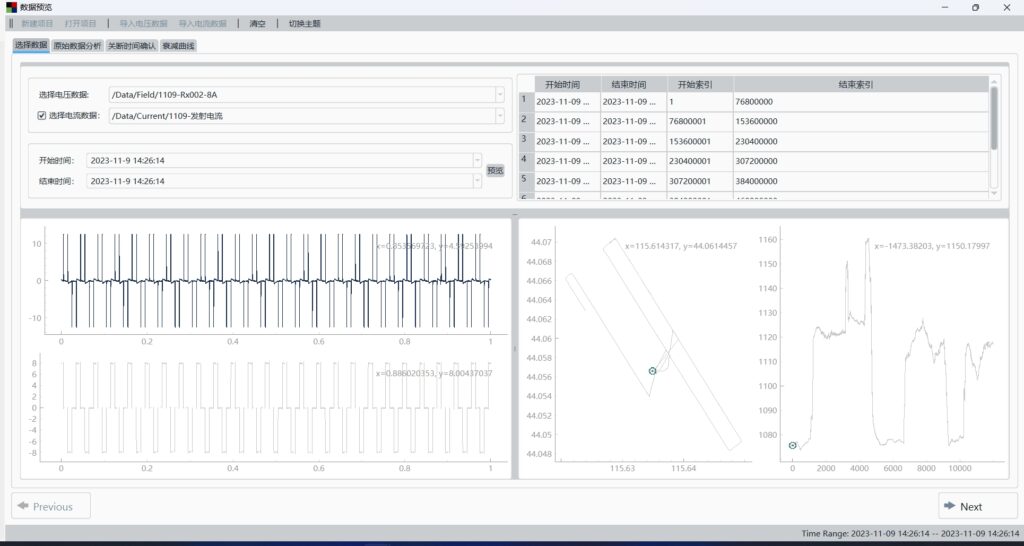The image size is (1024, 546).
Task: Click the right arrow icon on Next
Action: pos(949,506)
